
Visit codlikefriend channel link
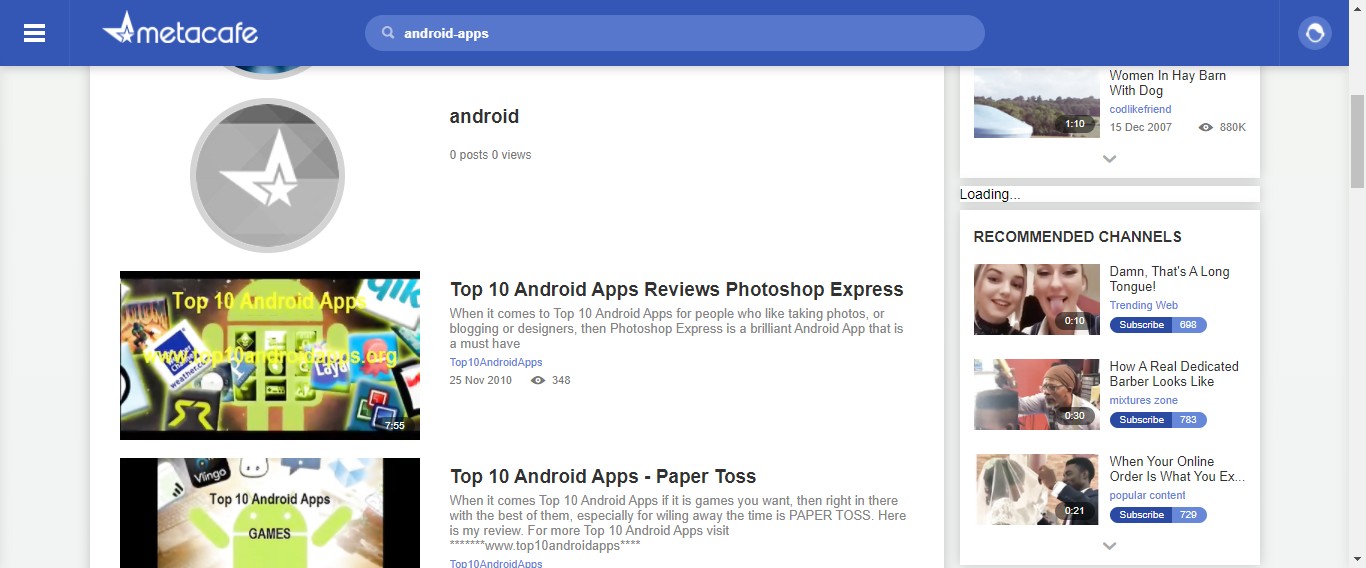[1140, 109]
